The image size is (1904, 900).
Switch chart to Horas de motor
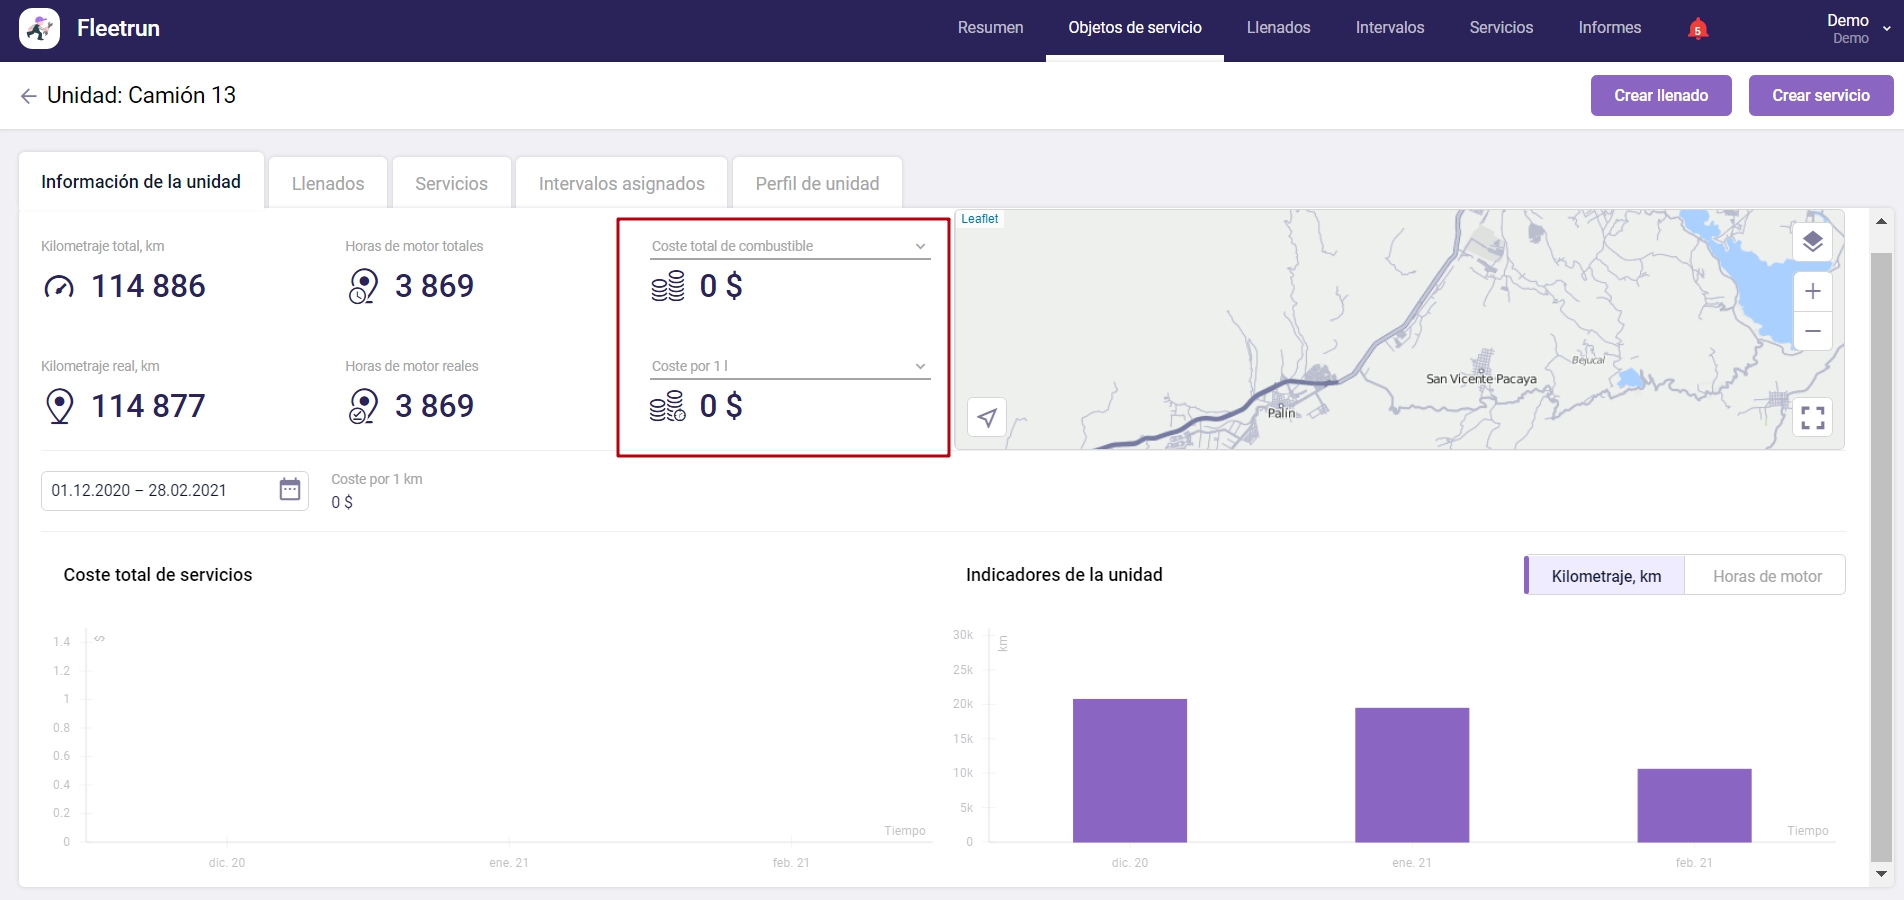(1766, 576)
